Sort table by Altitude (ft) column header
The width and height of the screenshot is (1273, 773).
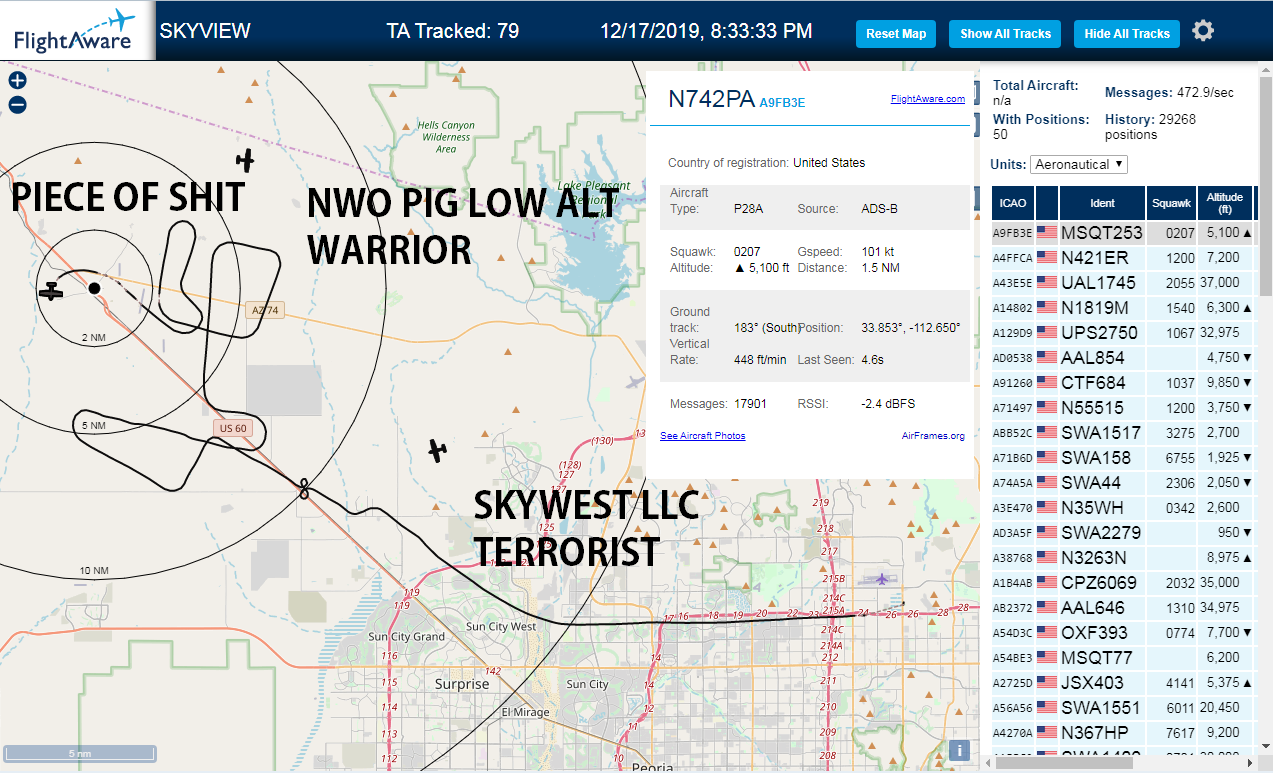click(x=1223, y=203)
